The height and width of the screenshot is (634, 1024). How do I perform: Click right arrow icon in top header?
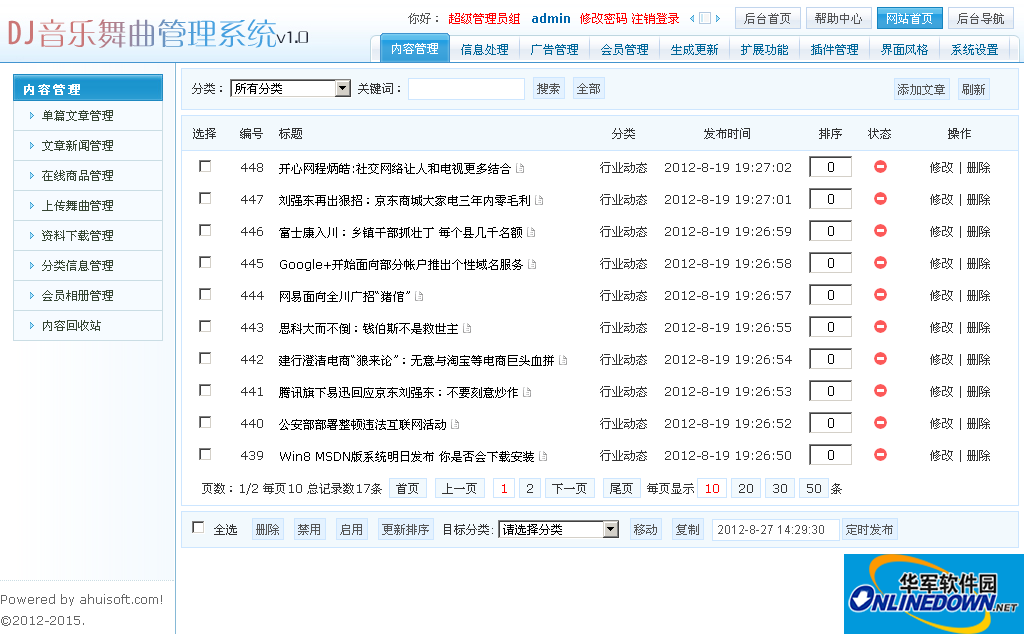pos(718,18)
